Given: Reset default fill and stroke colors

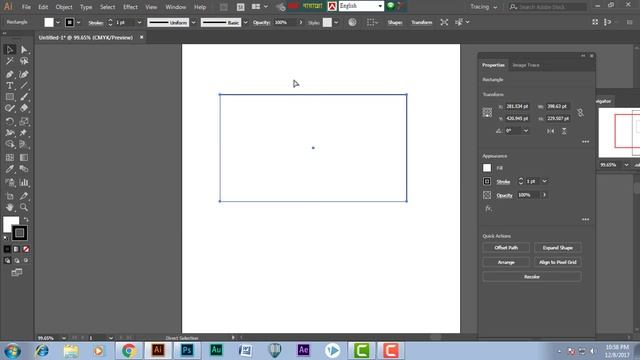Looking at the screenshot, I should pyautogui.click(x=6, y=238).
